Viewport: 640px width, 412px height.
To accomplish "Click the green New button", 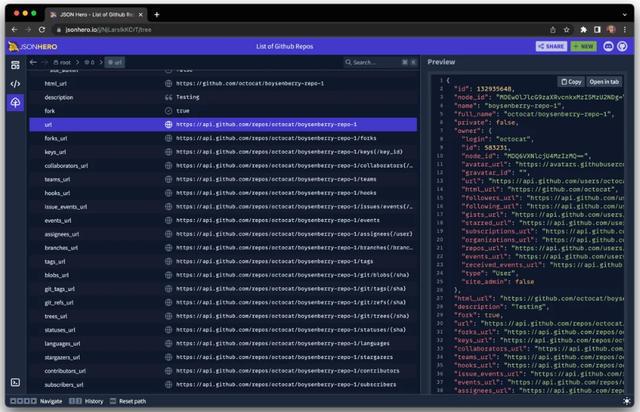I will coord(583,46).
